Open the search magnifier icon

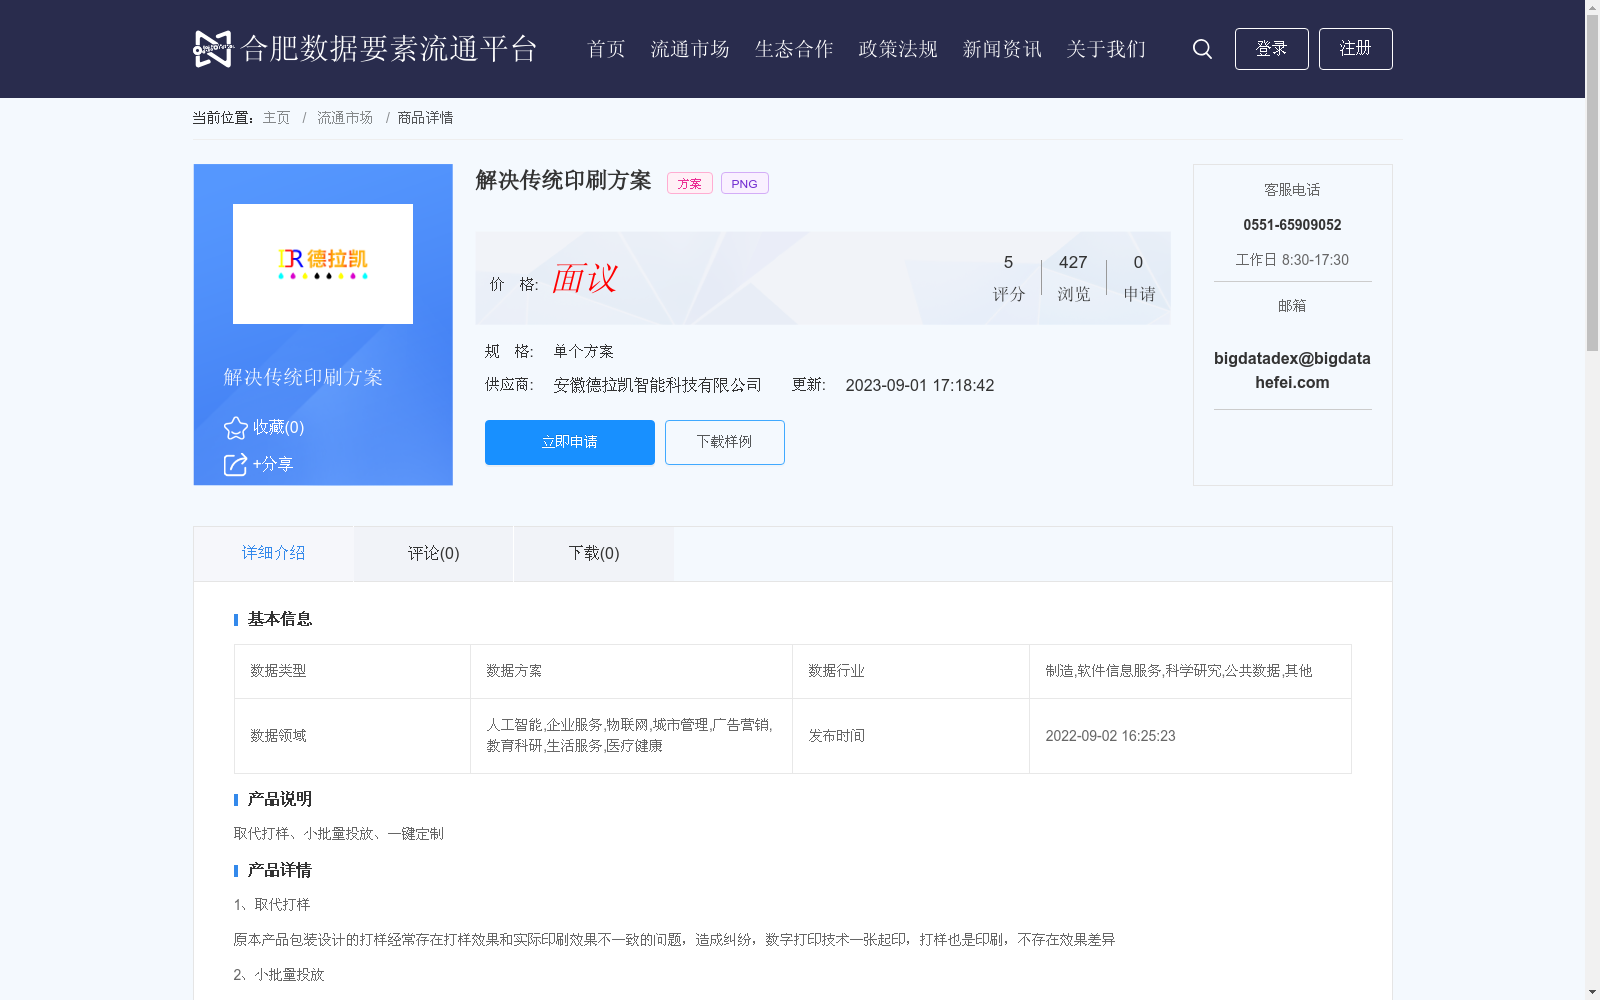(x=1202, y=49)
